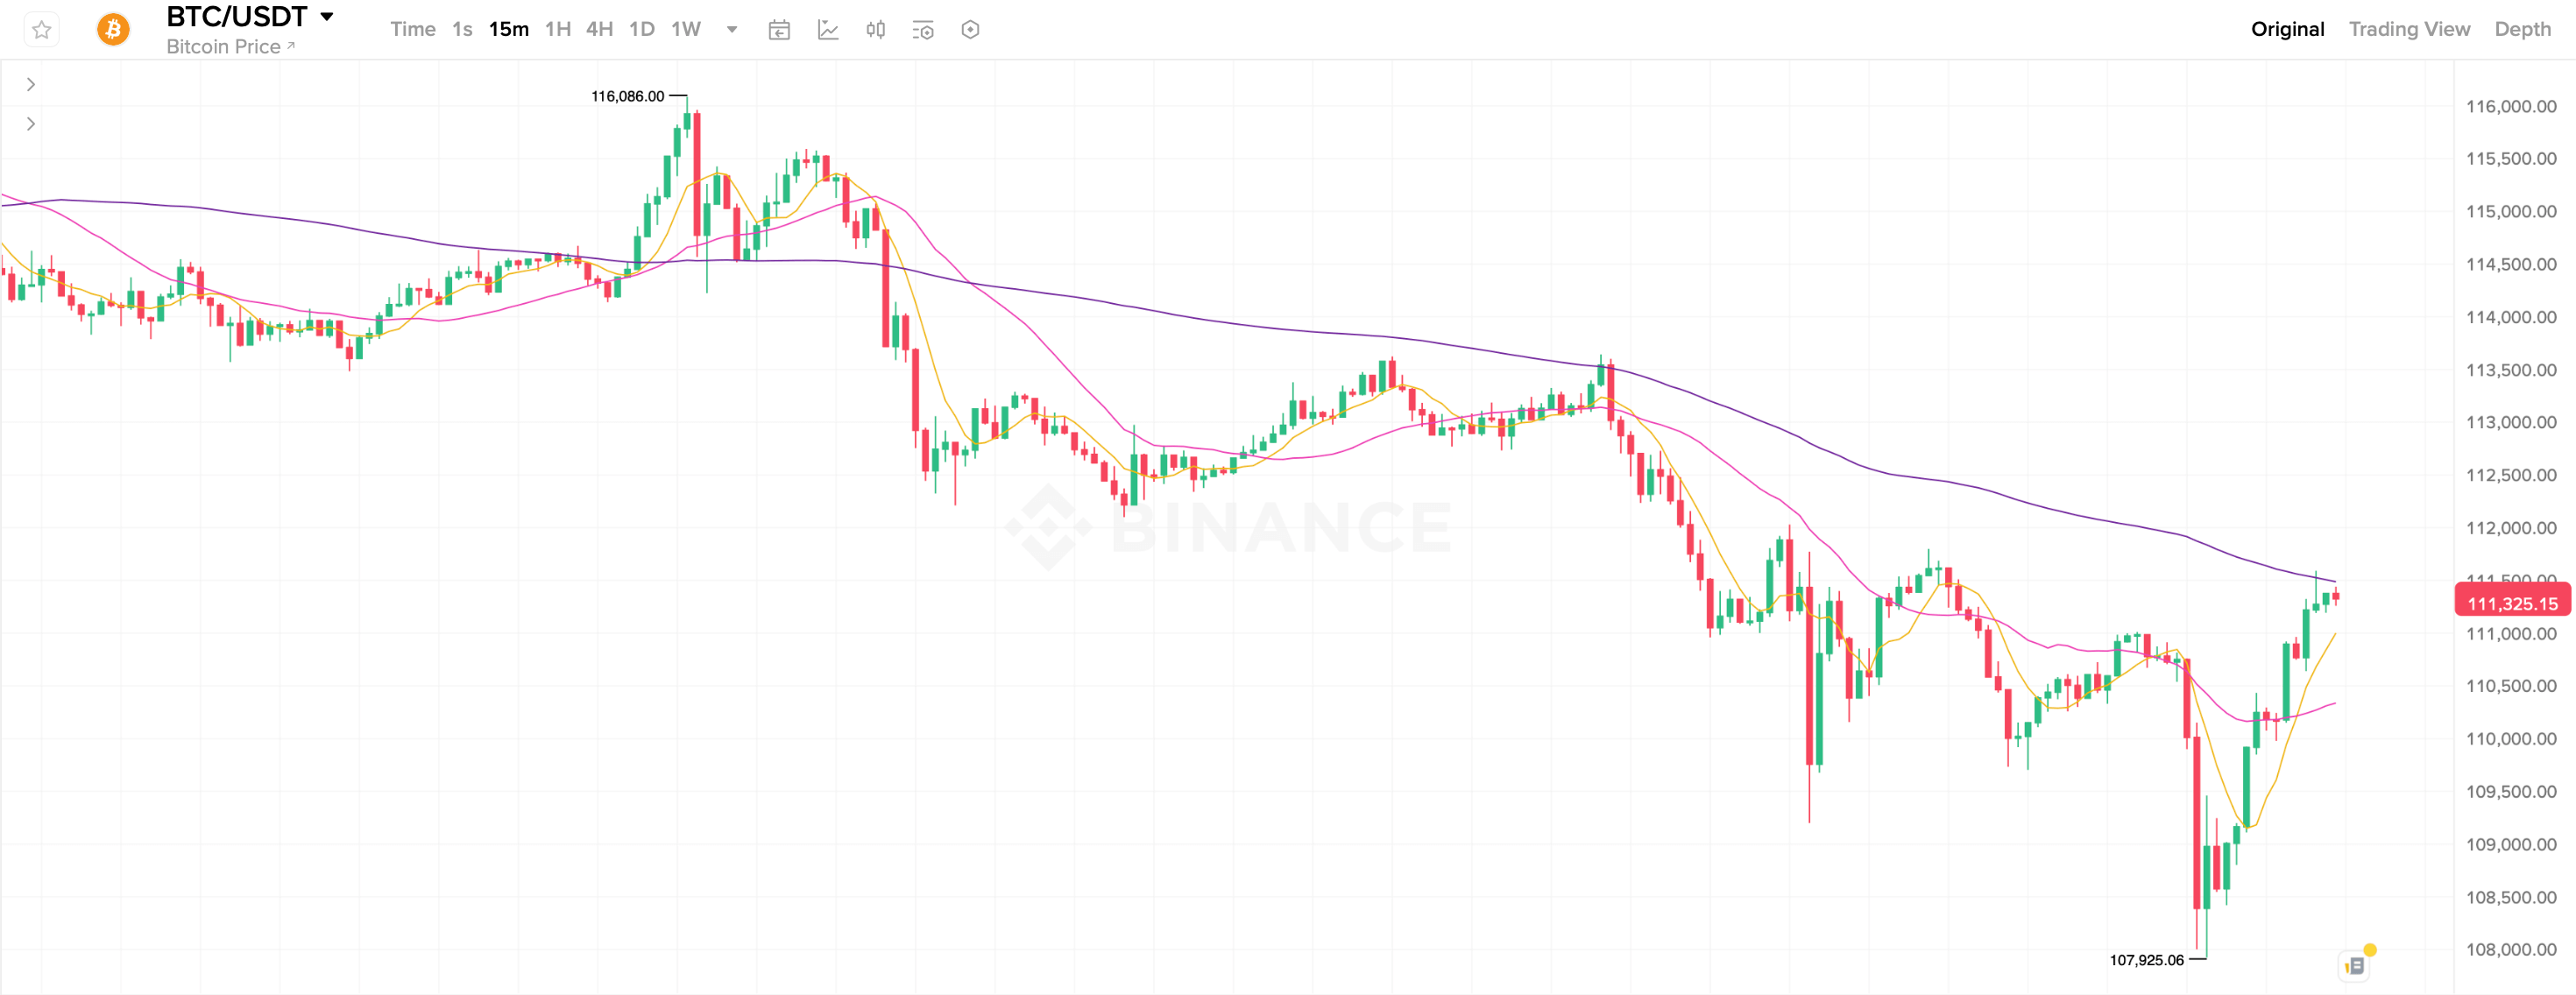2576x995 pixels.
Task: Click the note icon with the yellow dot
Action: click(x=2356, y=965)
